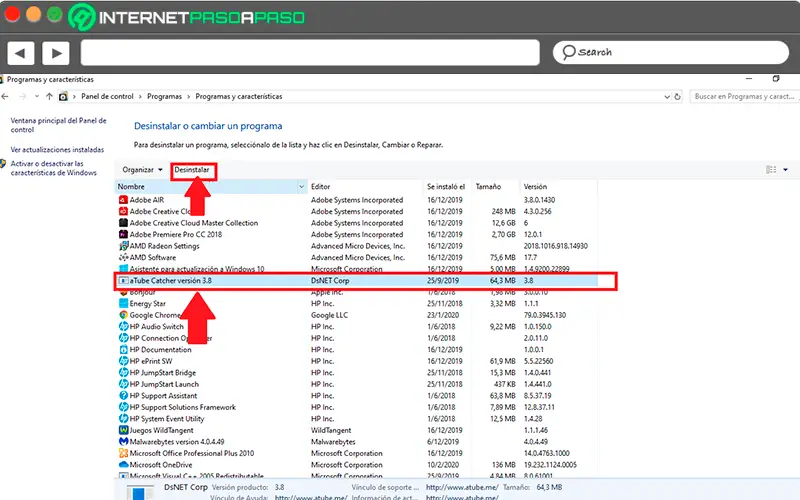Click the Adobe AIR program icon
This screenshot has width=800, height=500.
tap(123, 200)
